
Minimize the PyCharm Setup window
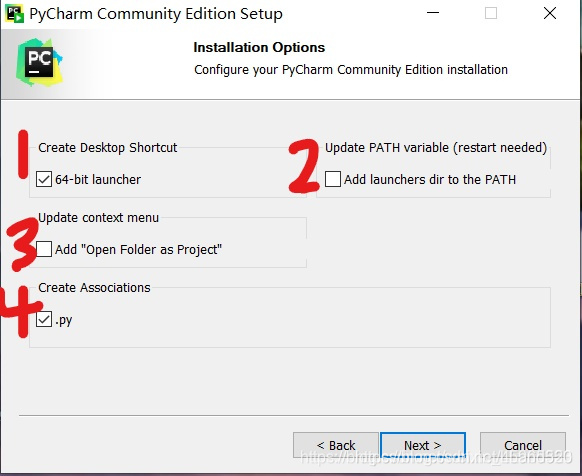(x=433, y=13)
